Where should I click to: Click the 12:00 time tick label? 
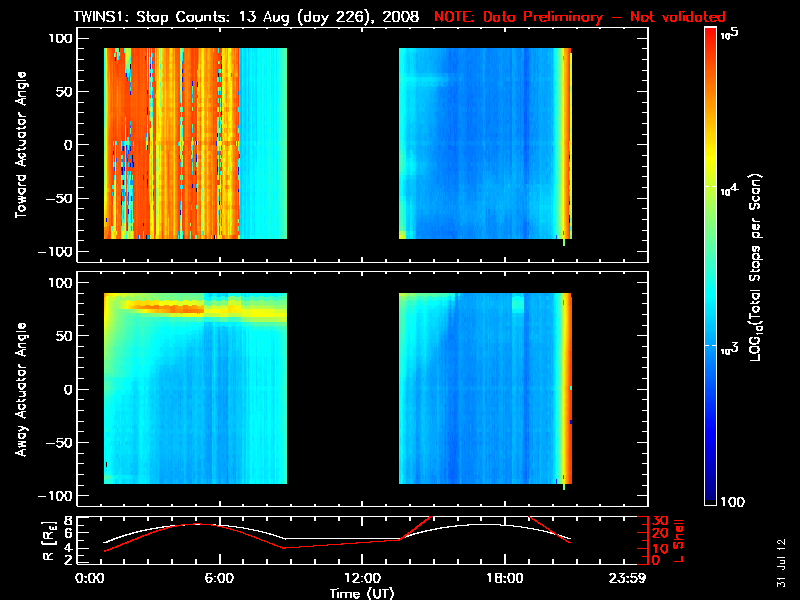pyautogui.click(x=362, y=578)
